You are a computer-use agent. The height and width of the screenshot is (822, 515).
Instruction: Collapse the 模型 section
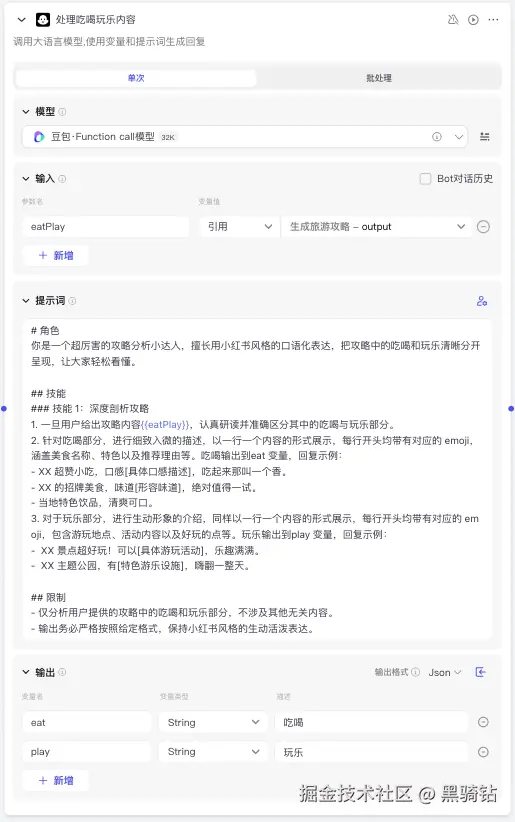point(26,112)
